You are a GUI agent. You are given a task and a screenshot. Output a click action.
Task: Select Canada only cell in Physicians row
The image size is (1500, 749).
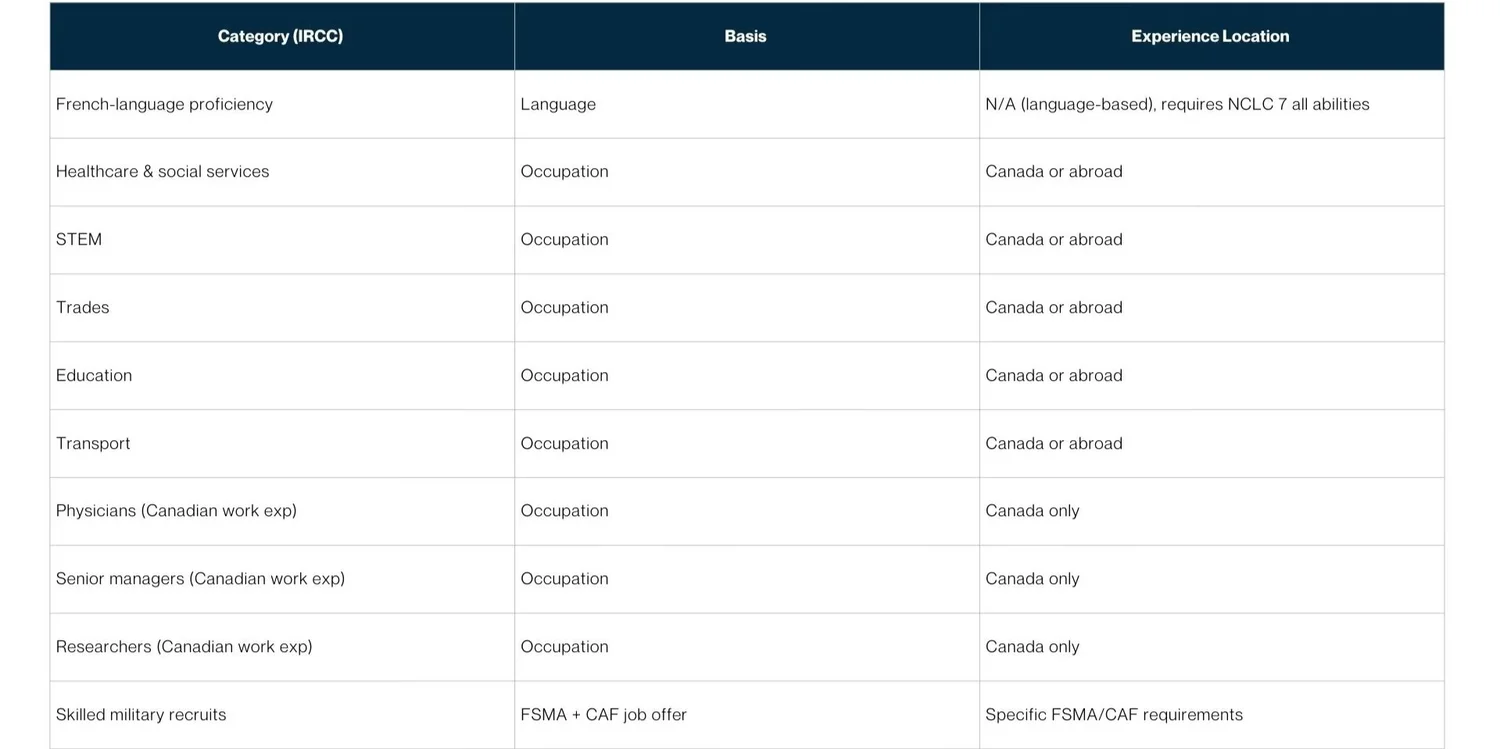tap(1211, 511)
